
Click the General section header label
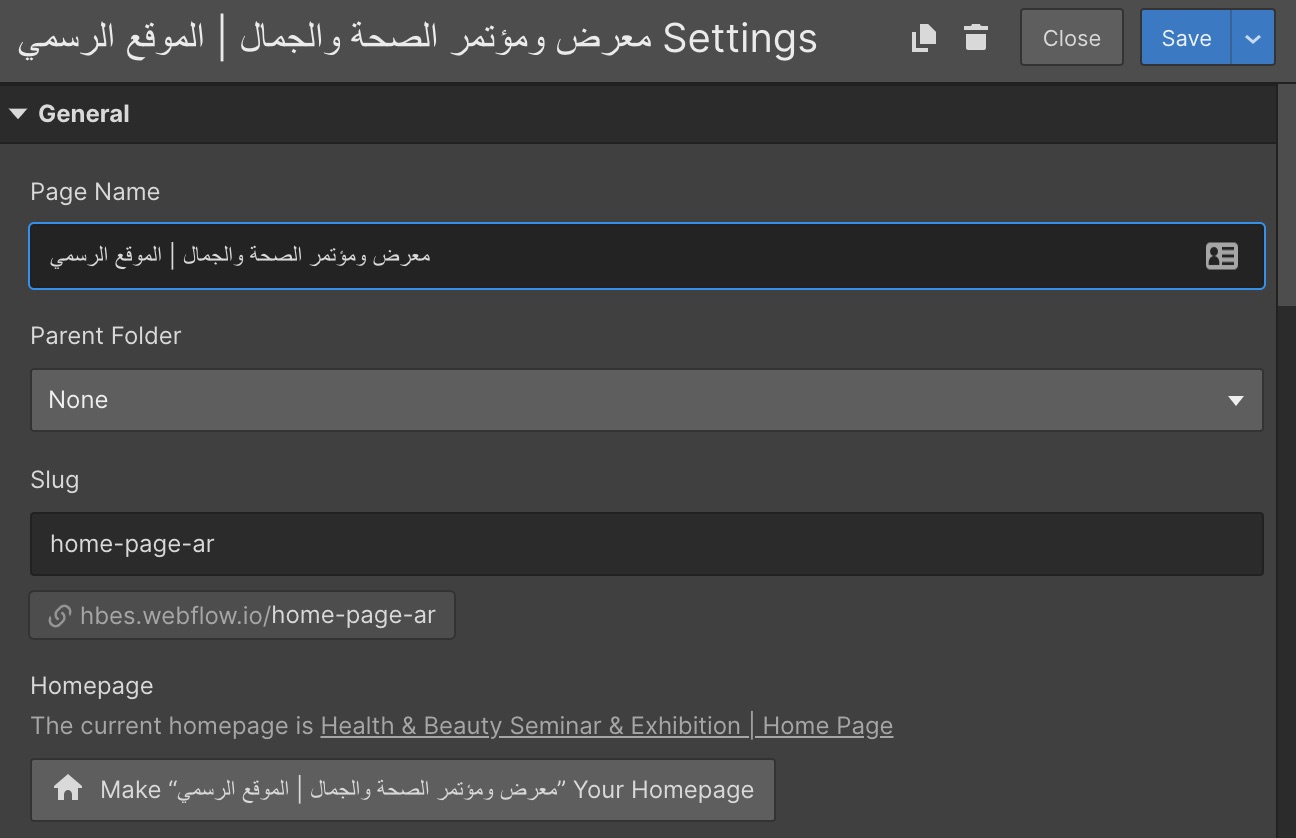tap(84, 114)
